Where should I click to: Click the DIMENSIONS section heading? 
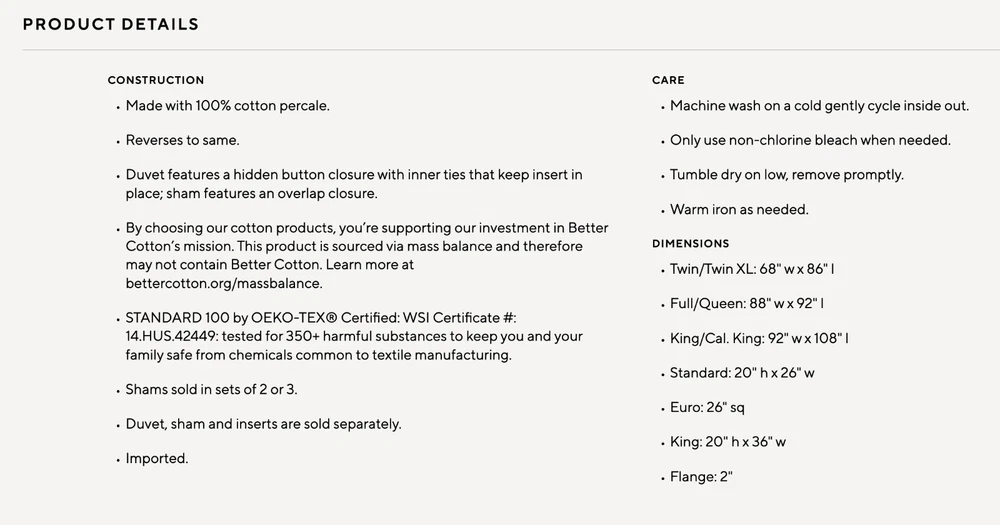point(691,243)
